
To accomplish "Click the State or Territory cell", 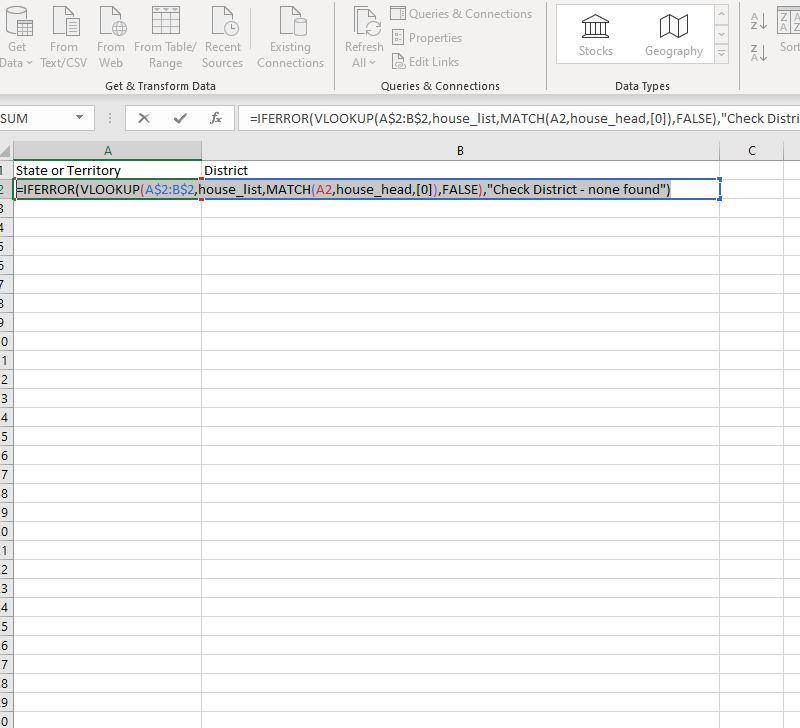I will [108, 170].
